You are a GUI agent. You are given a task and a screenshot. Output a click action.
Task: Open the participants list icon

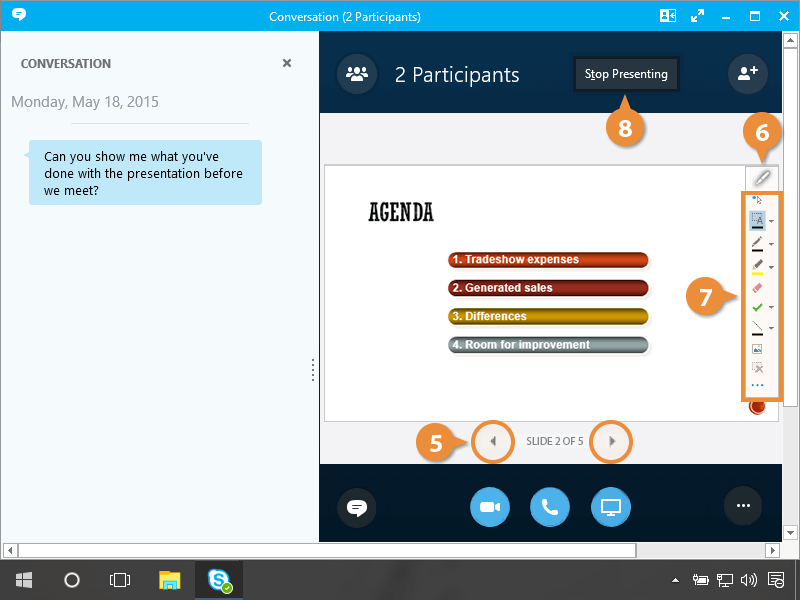click(x=357, y=74)
